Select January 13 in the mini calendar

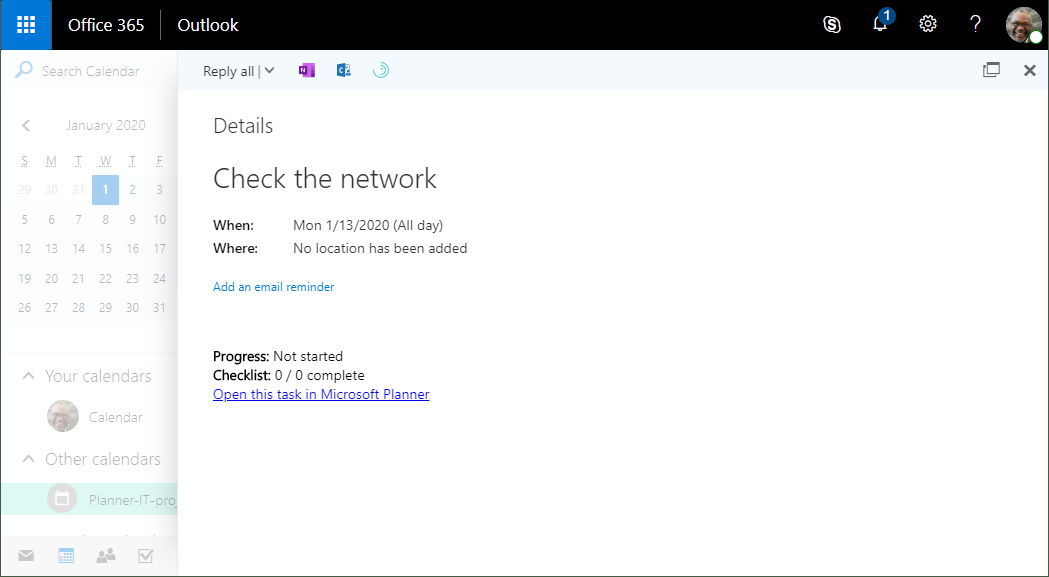52,249
